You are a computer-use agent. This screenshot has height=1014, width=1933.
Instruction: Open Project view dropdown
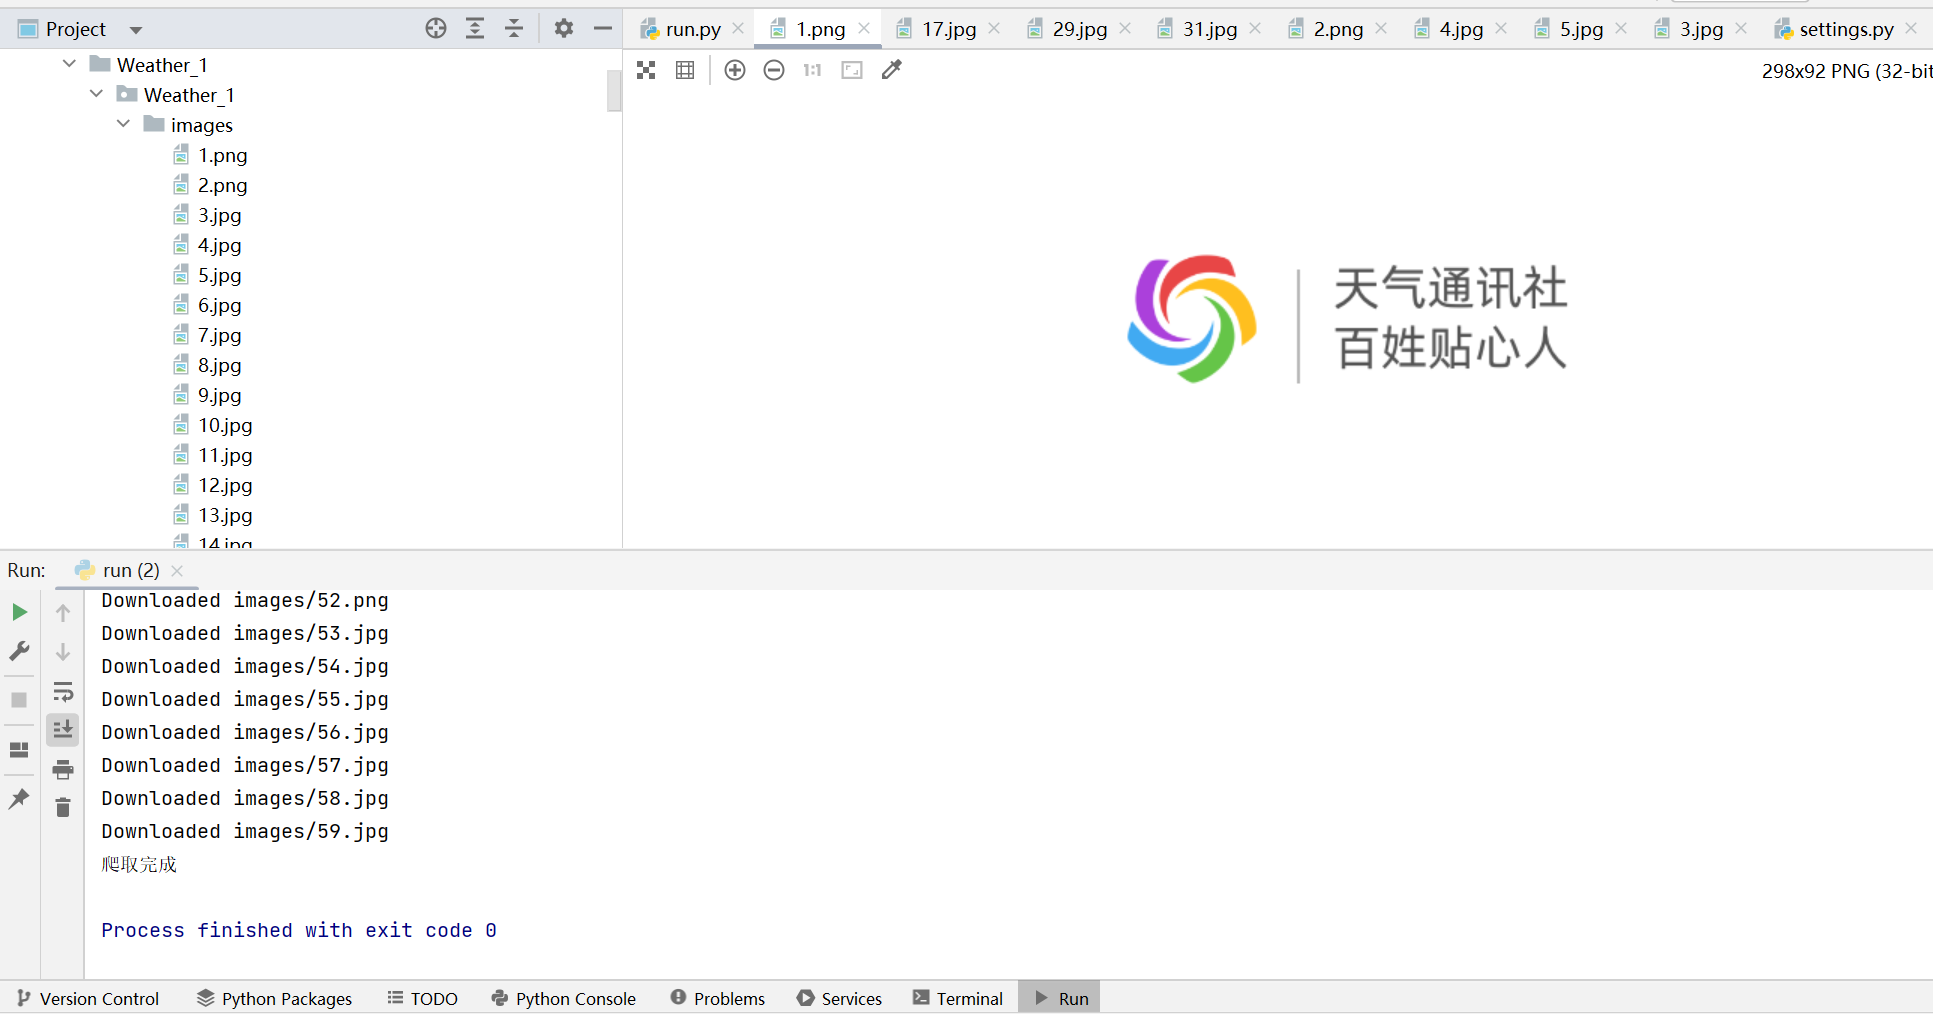pyautogui.click(x=136, y=30)
